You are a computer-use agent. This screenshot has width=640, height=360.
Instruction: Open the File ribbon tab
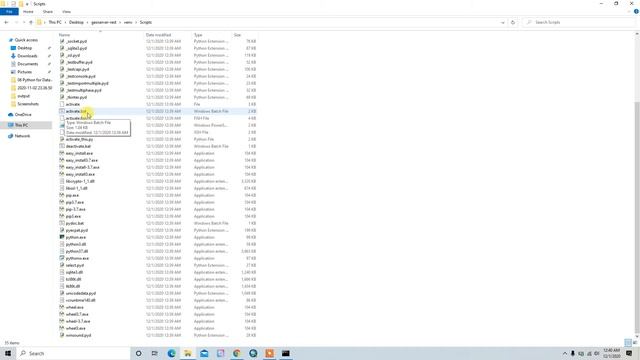pyautogui.click(x=9, y=11)
